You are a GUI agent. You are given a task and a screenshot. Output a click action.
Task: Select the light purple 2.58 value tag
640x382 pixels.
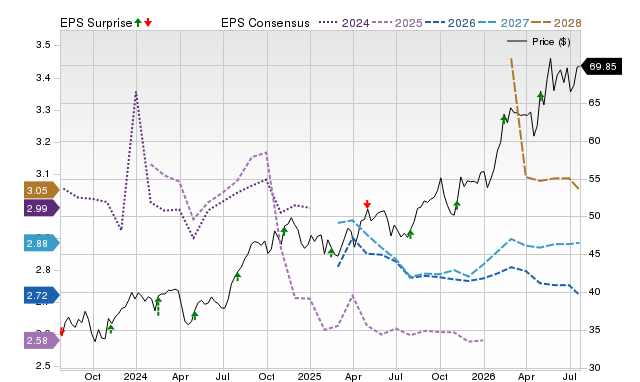pos(42,340)
